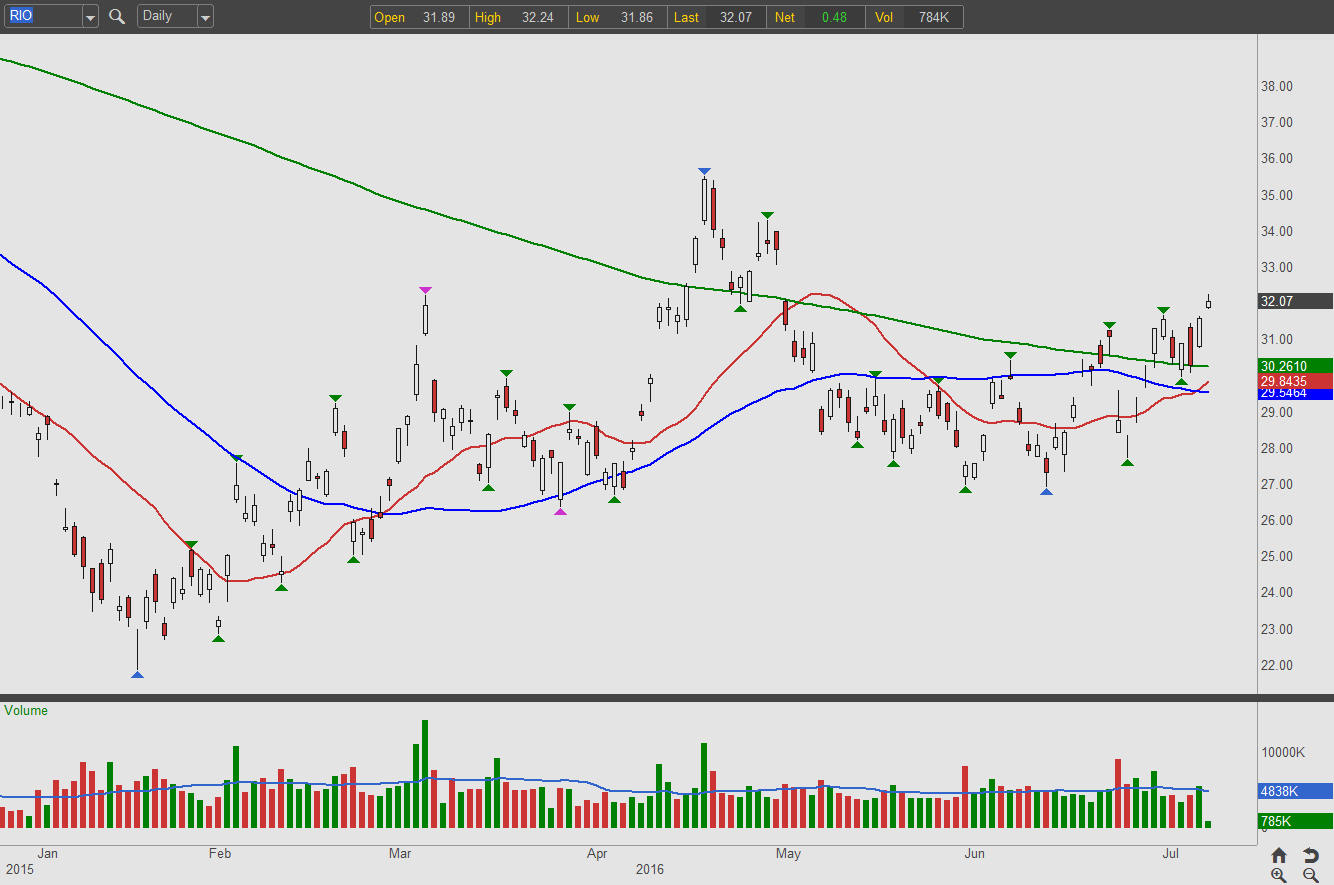The width and height of the screenshot is (1334, 885).
Task: Click the Vol value 784K
Action: (933, 17)
